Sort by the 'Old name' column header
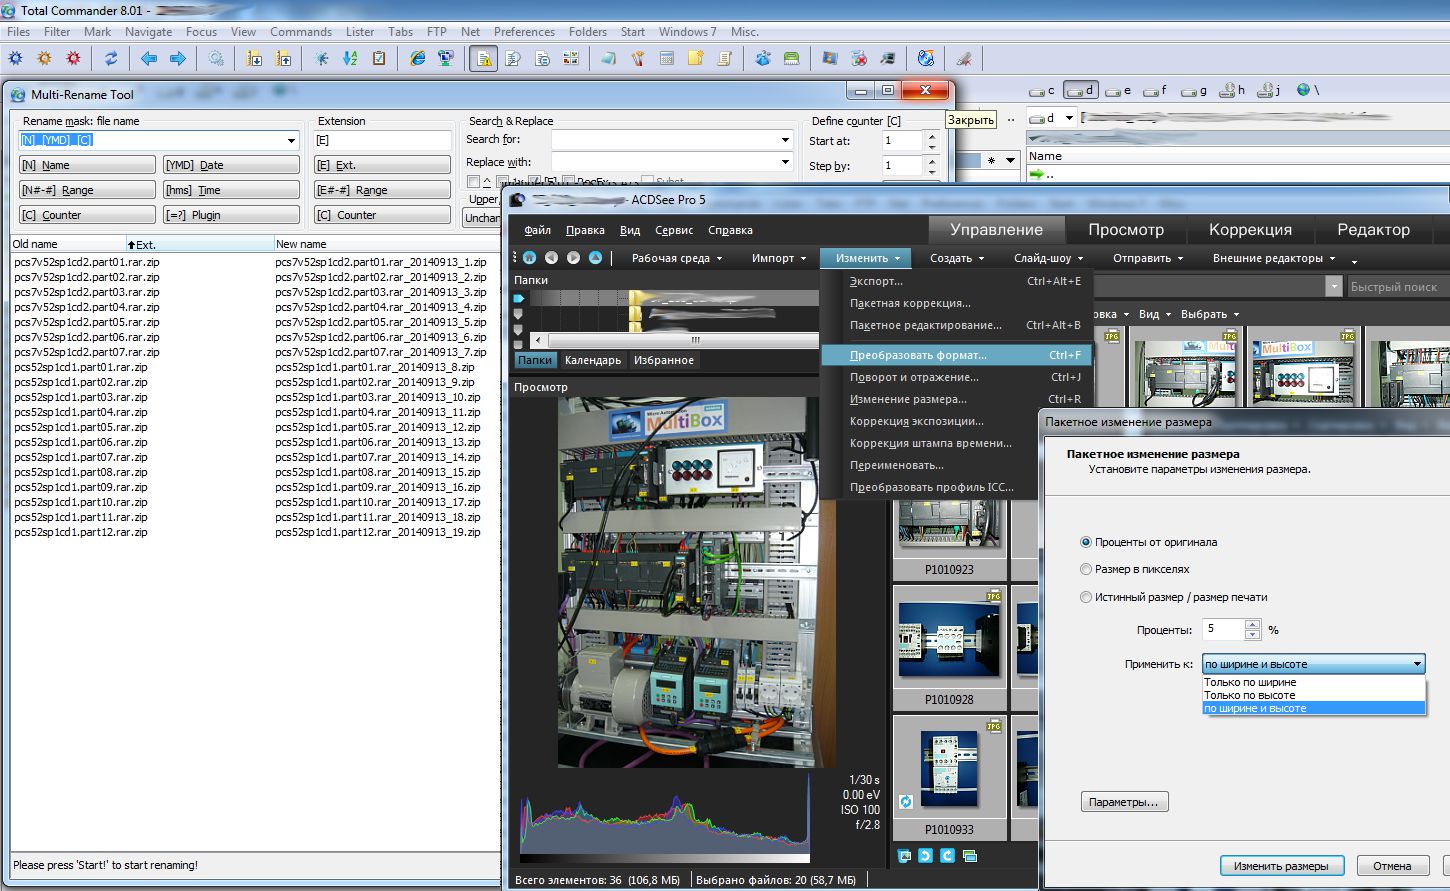Image resolution: width=1450 pixels, height=891 pixels. pos(66,244)
